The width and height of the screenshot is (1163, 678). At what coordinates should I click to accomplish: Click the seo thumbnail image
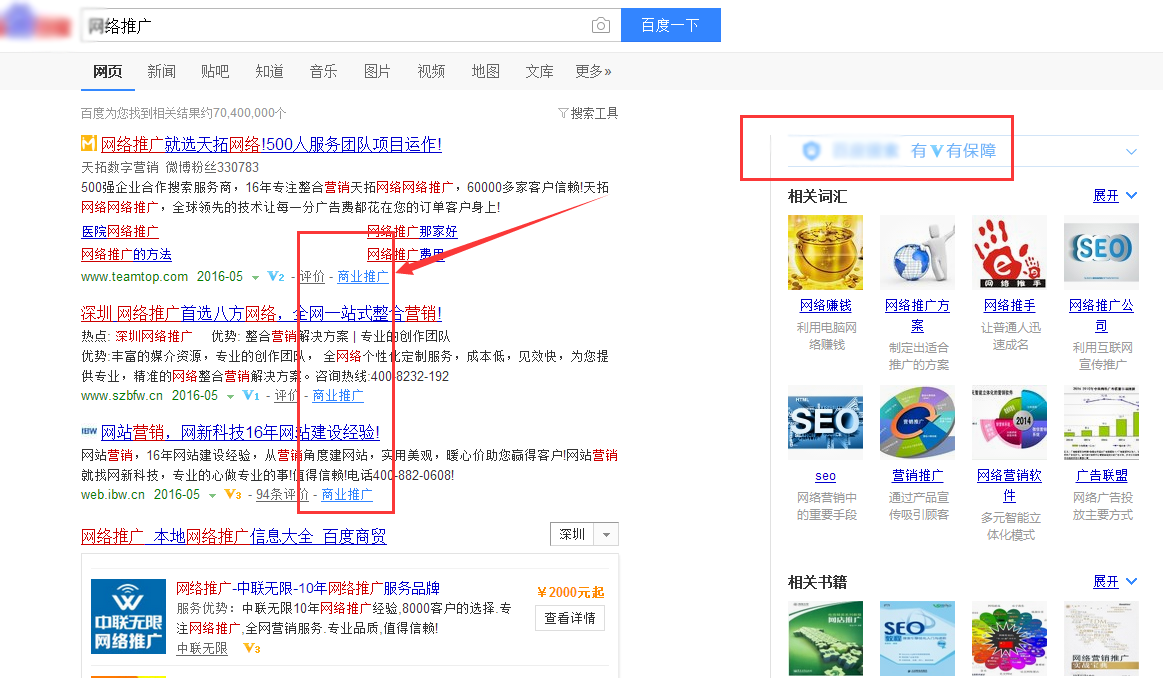pyautogui.click(x=826, y=422)
